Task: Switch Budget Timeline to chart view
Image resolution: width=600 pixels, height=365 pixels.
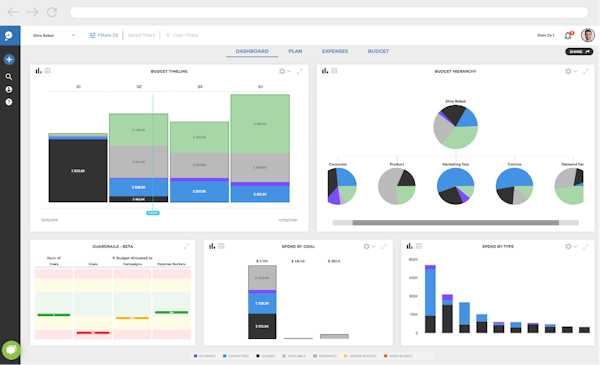Action: (x=38, y=71)
